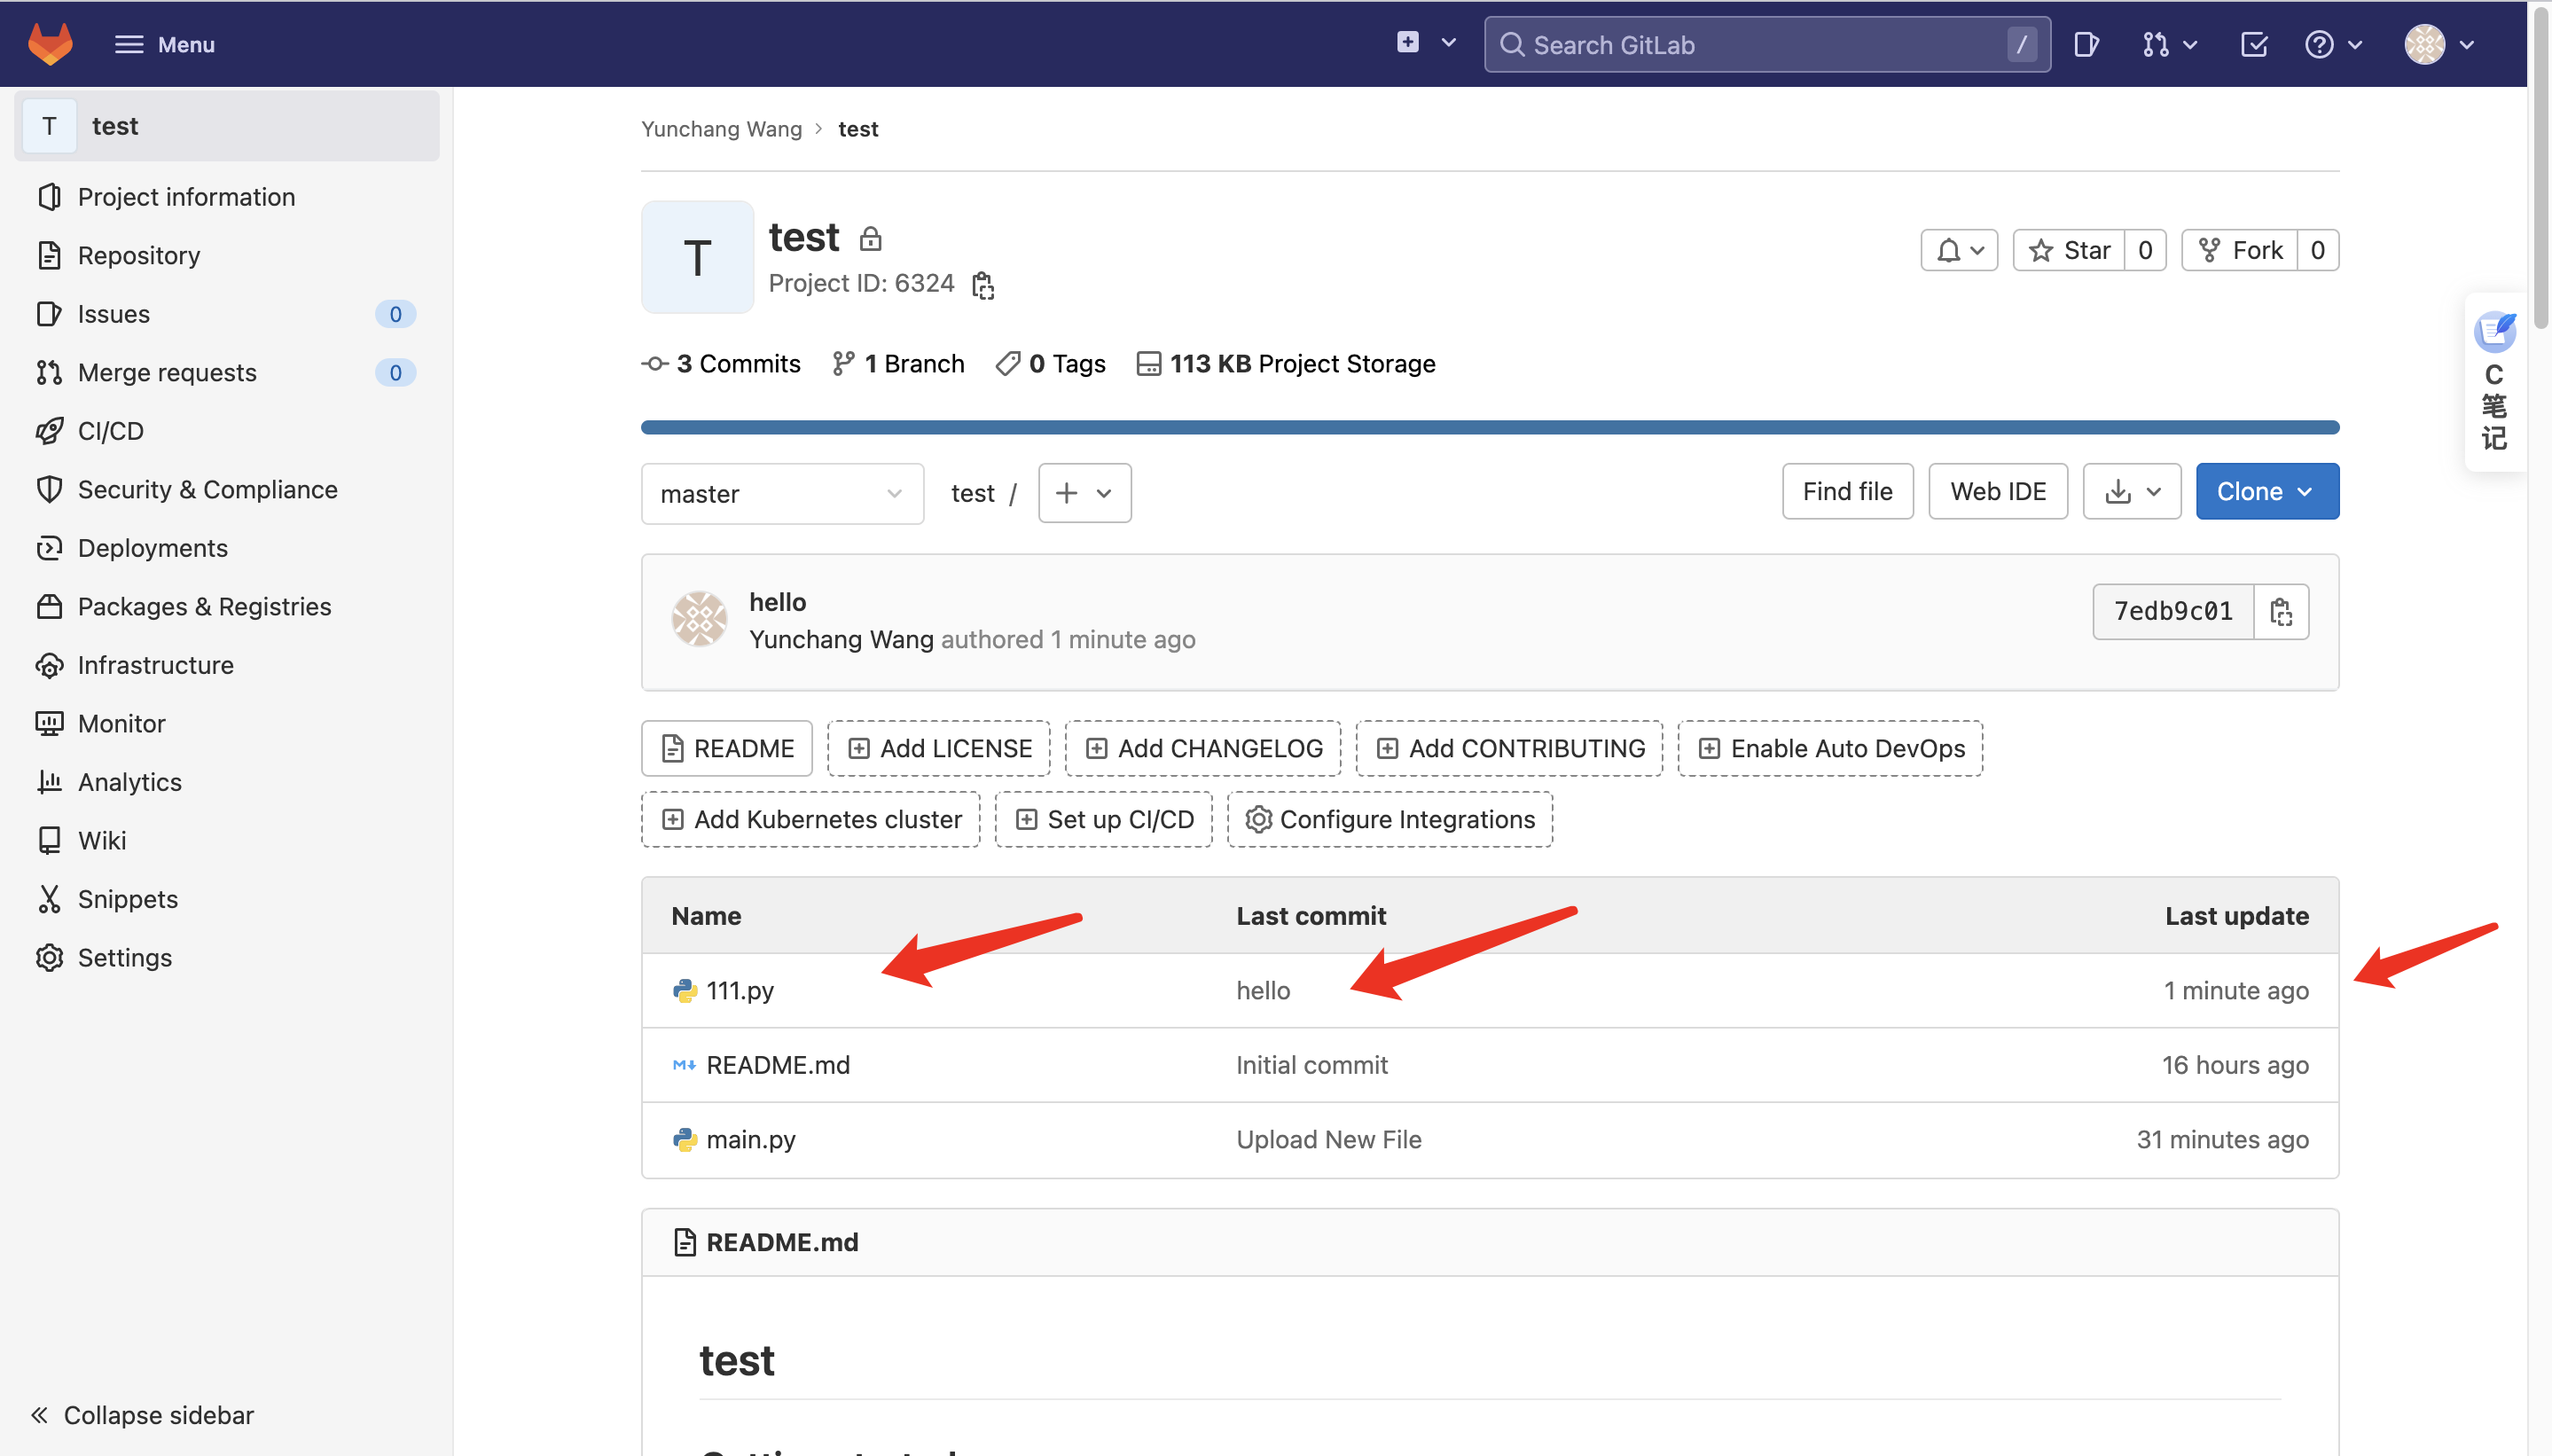Open the Menu in the top bar
The width and height of the screenshot is (2552, 1456).
click(164, 44)
